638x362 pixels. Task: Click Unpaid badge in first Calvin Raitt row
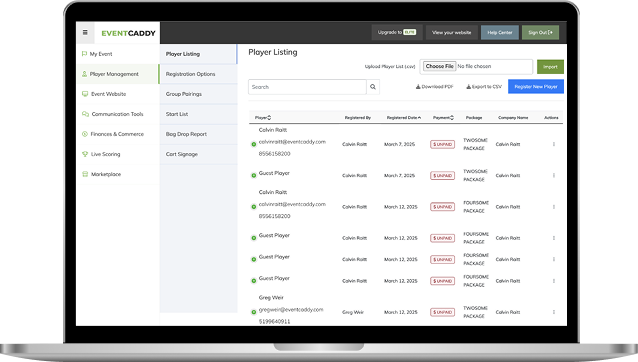pos(442,144)
